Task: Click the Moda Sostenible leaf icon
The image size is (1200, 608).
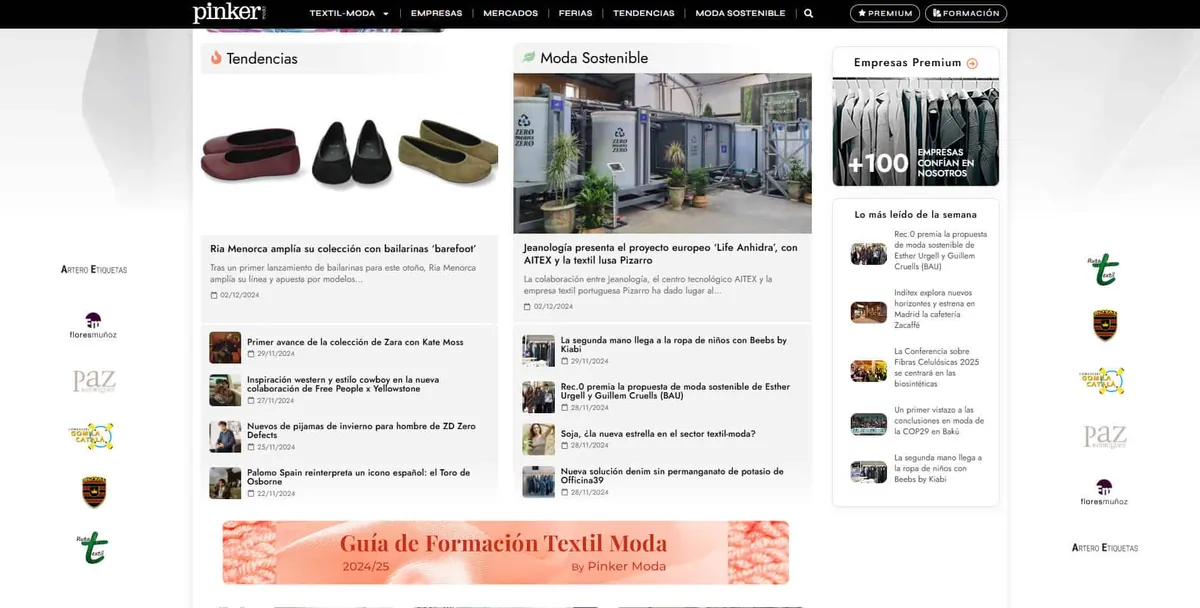Action: tap(529, 58)
